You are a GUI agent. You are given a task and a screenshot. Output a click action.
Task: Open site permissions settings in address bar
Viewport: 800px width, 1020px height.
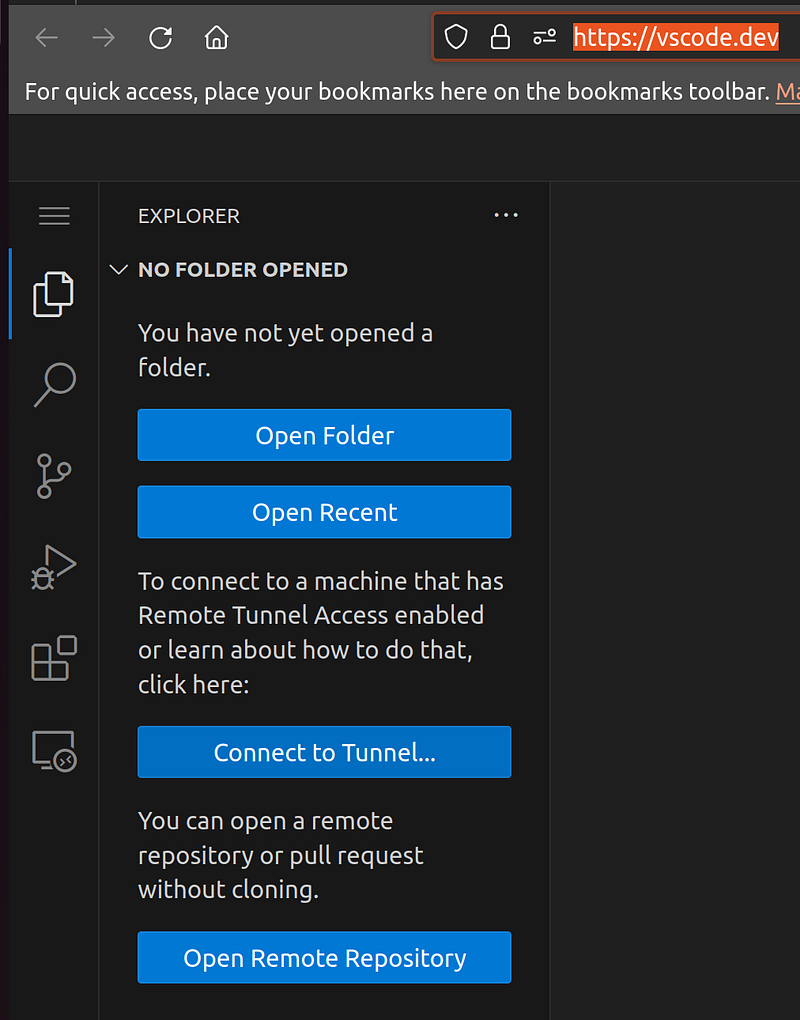coord(544,36)
